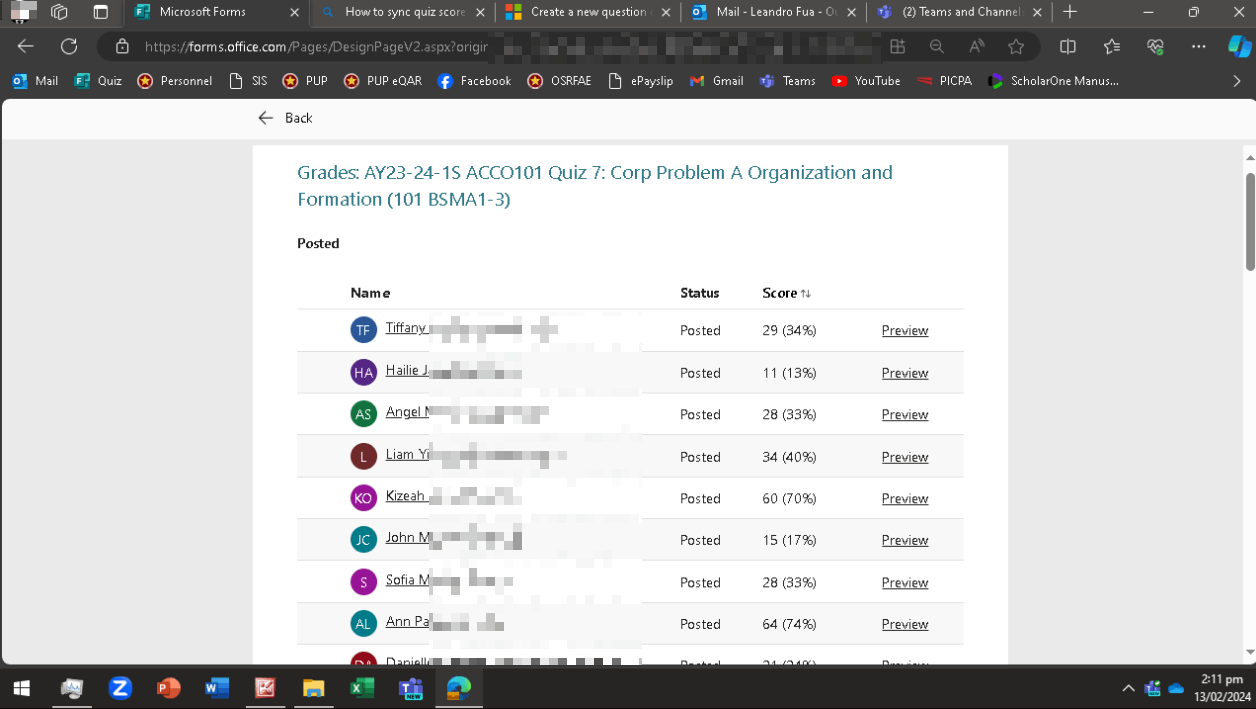Open the Facebook bookmark
The width and height of the screenshot is (1256, 709).
(475, 81)
